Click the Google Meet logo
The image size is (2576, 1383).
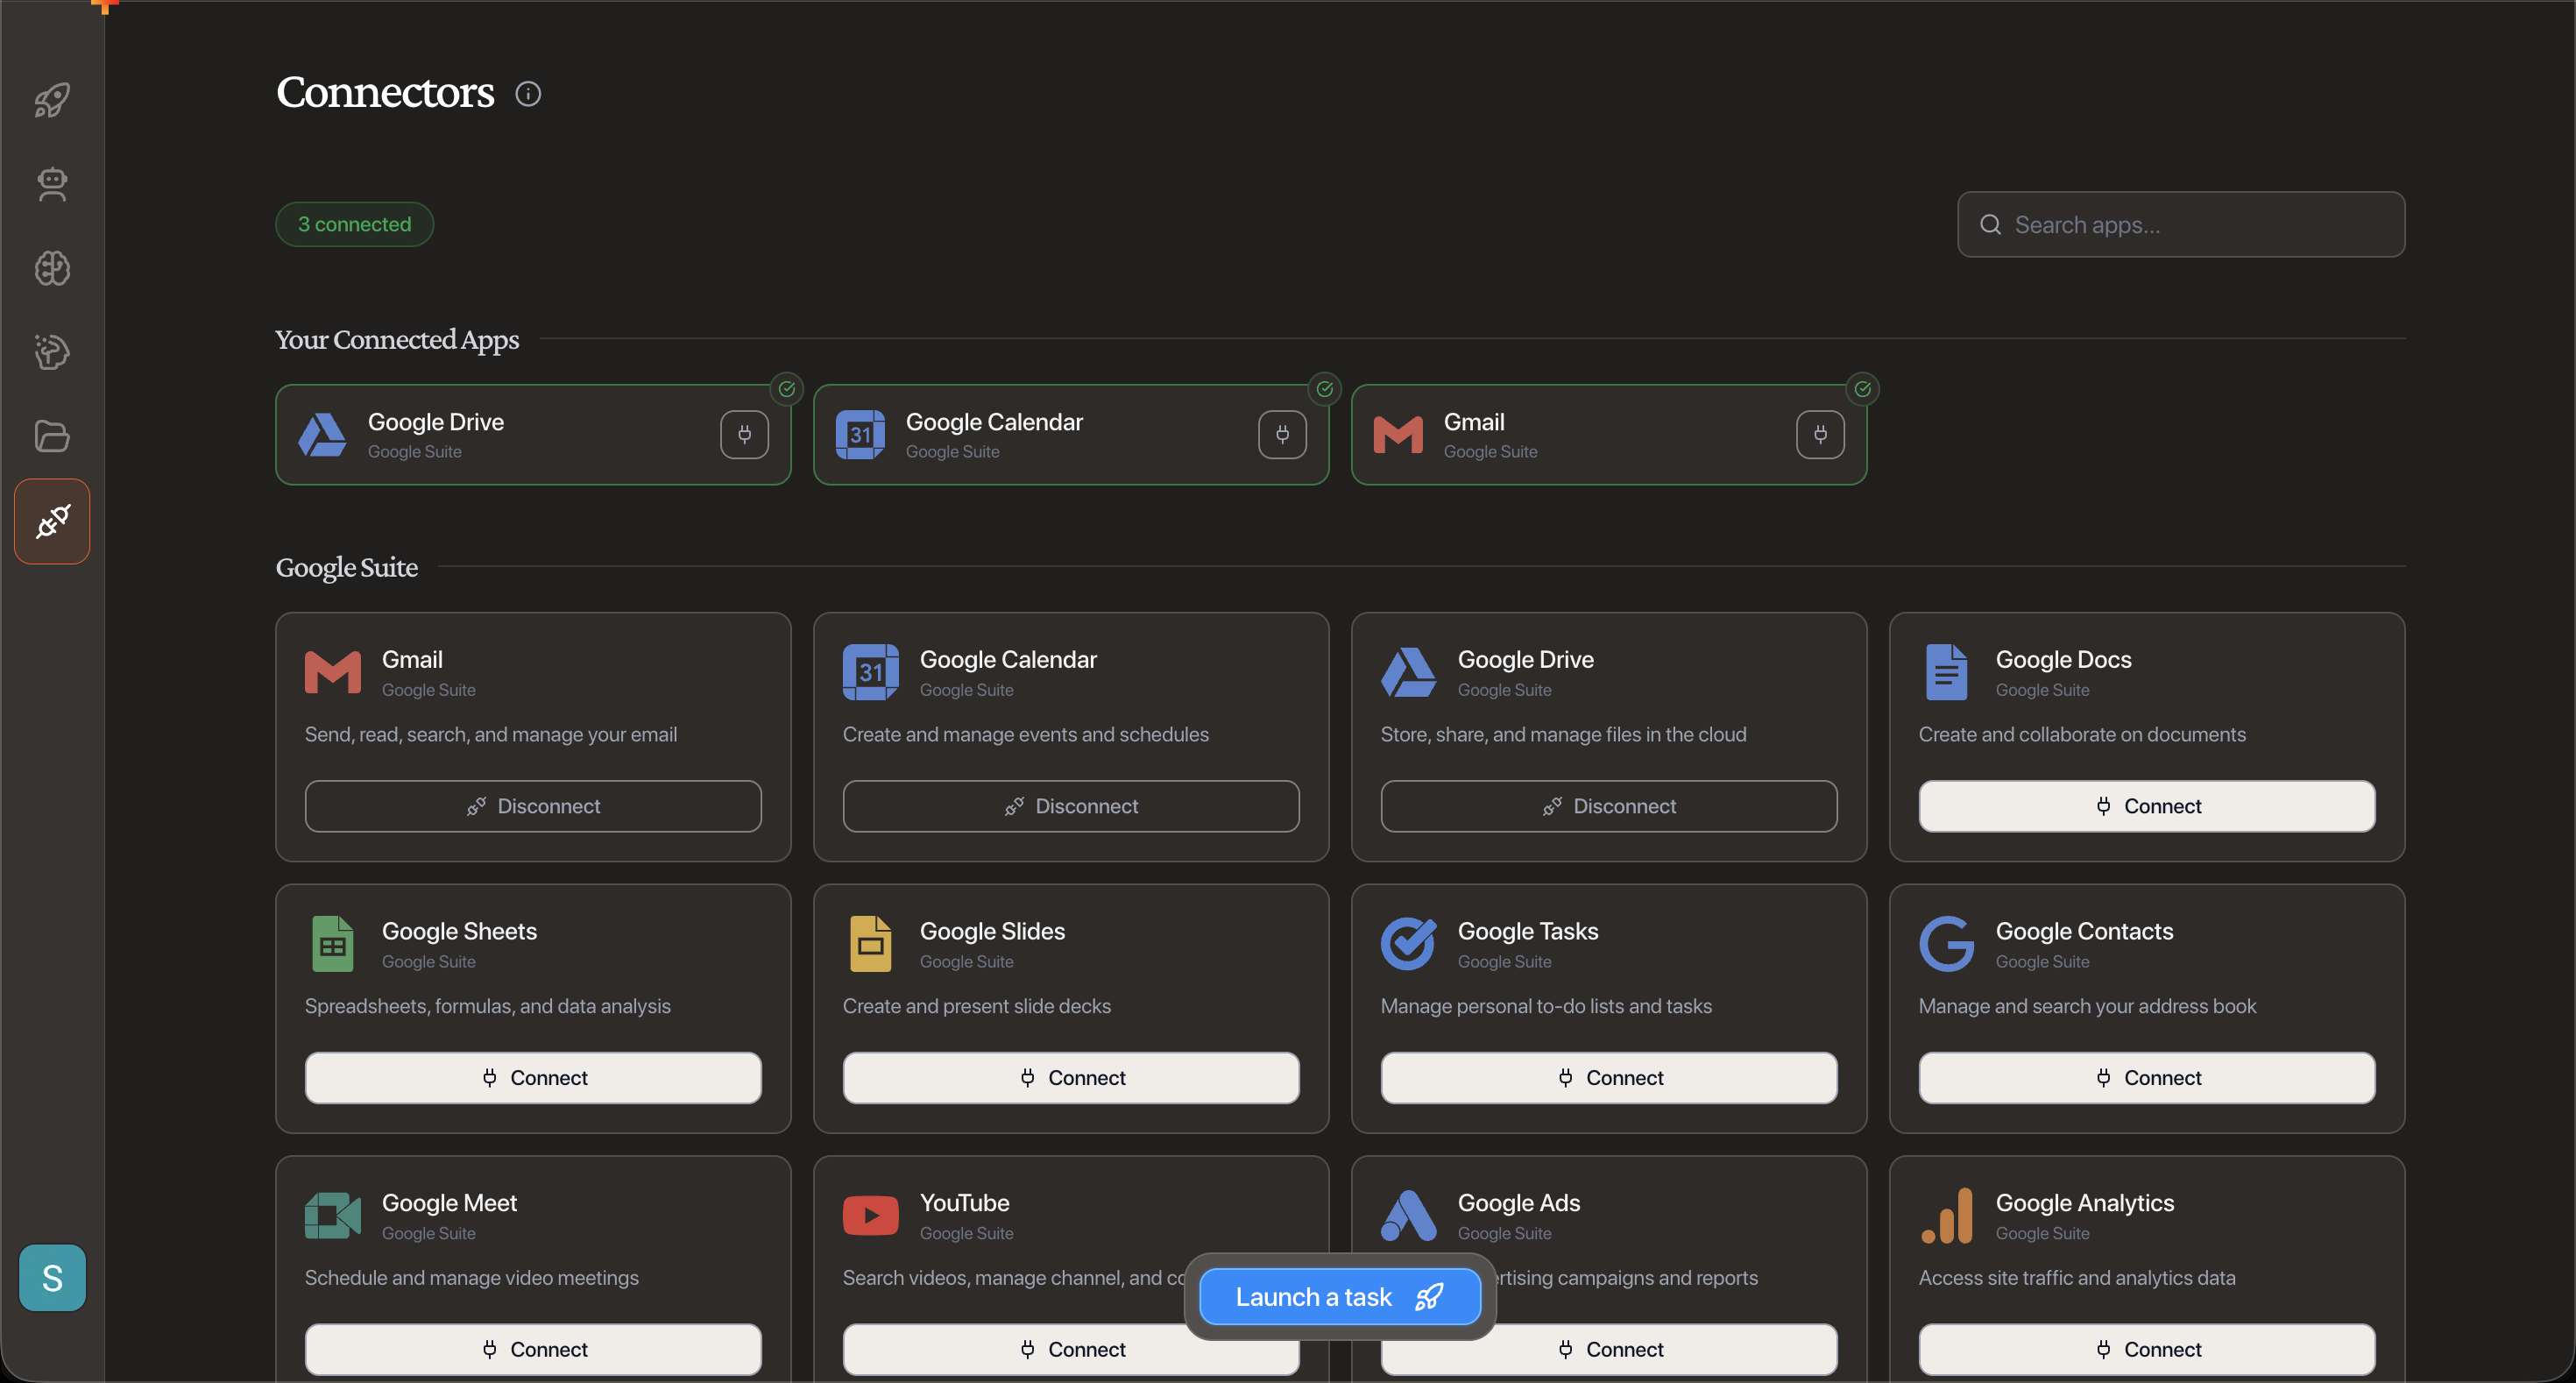333,1215
